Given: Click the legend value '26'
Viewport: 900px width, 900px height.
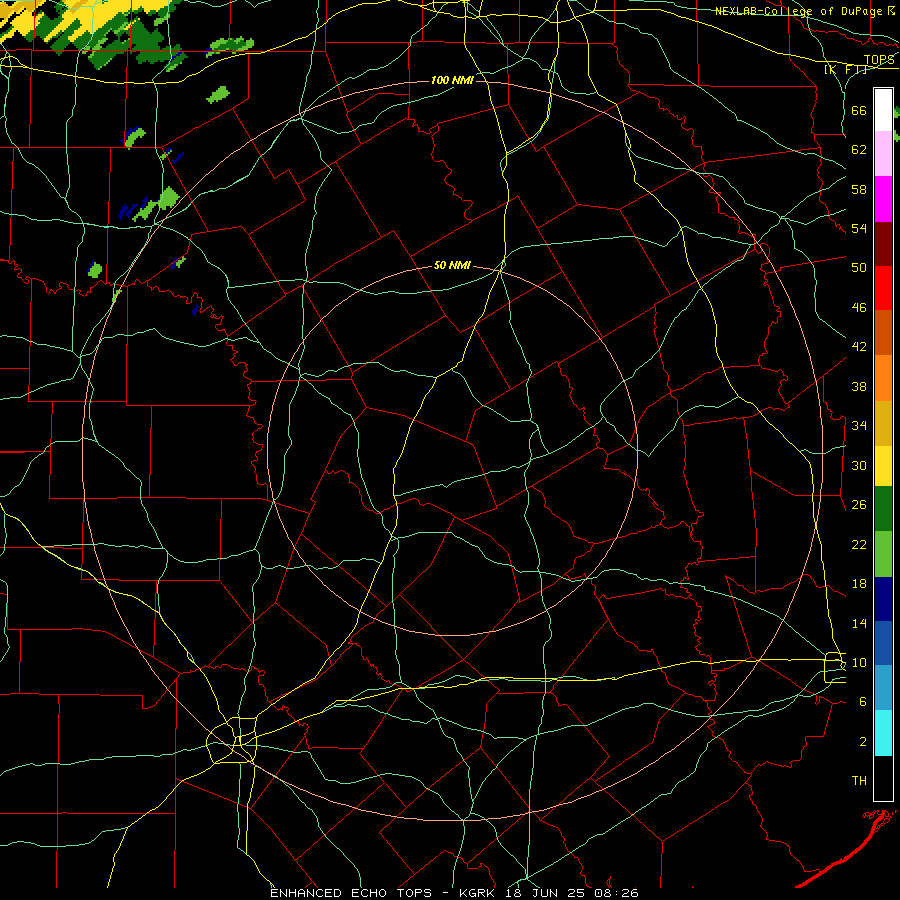Looking at the screenshot, I should pyautogui.click(x=859, y=505).
